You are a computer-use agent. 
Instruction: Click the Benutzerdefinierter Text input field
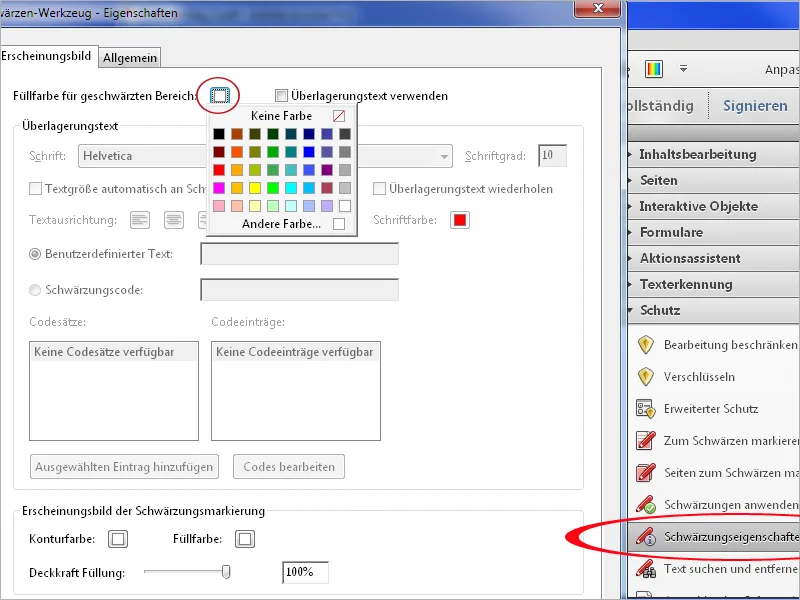pyautogui.click(x=299, y=254)
